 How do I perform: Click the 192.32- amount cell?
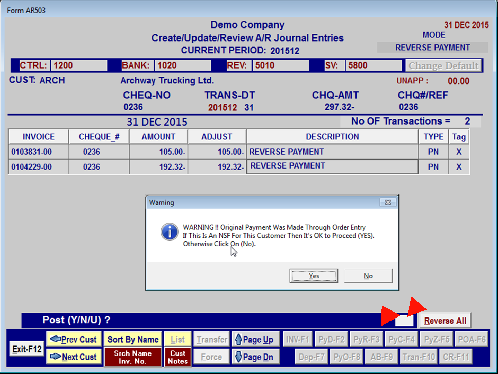click(158, 167)
